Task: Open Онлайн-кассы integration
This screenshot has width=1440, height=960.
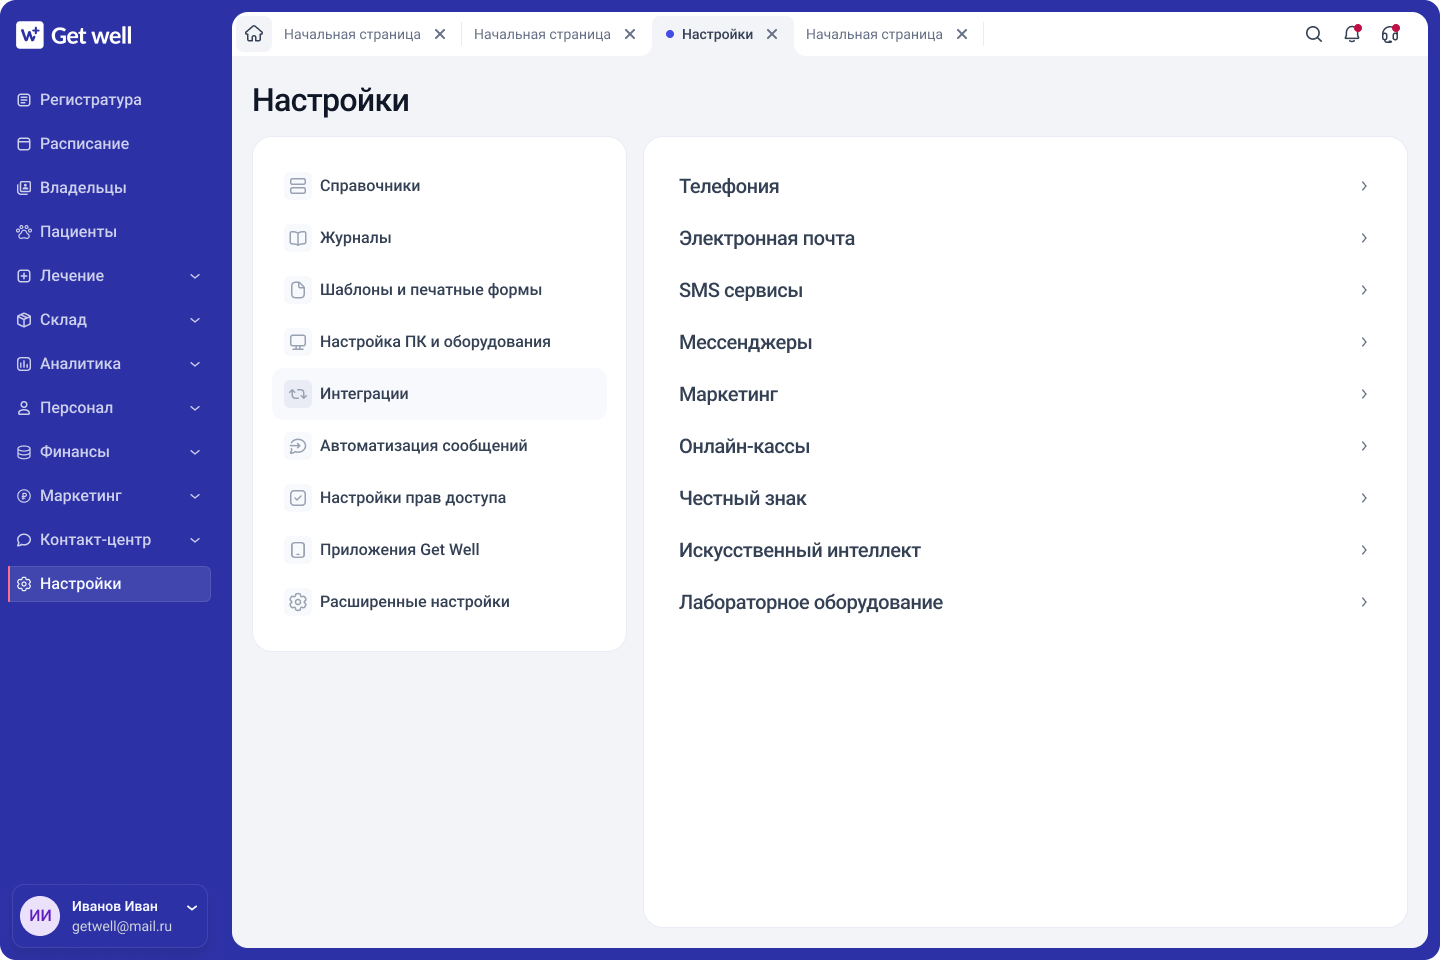Action: (1025, 446)
